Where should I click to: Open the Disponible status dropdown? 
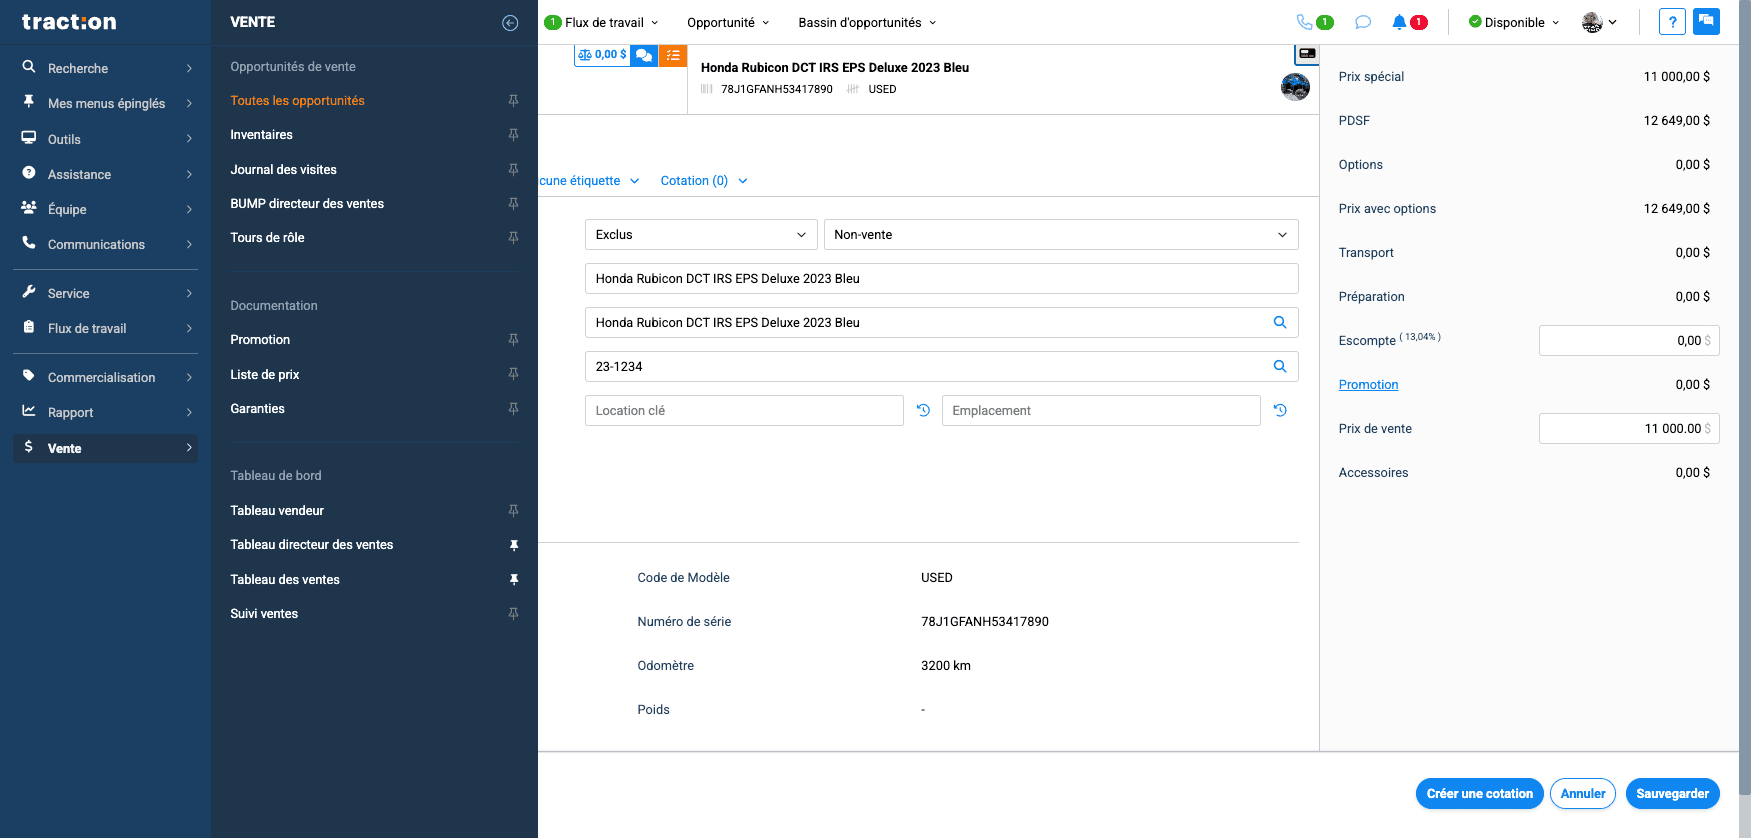click(1514, 22)
